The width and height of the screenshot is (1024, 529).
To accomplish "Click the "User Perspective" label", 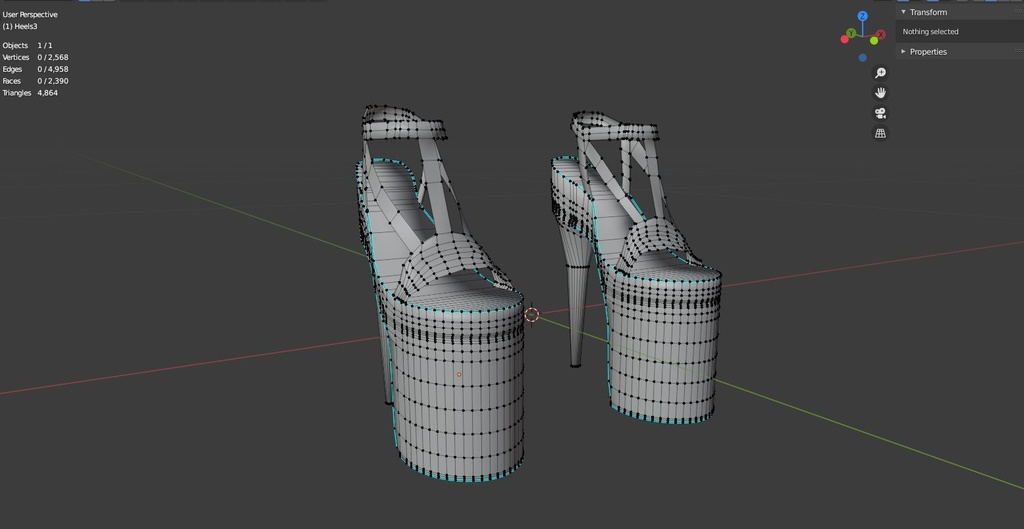I will (30, 14).
